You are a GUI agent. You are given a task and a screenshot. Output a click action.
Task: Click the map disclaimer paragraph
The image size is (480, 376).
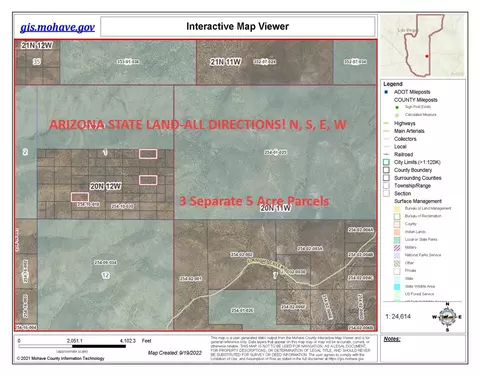click(x=290, y=349)
